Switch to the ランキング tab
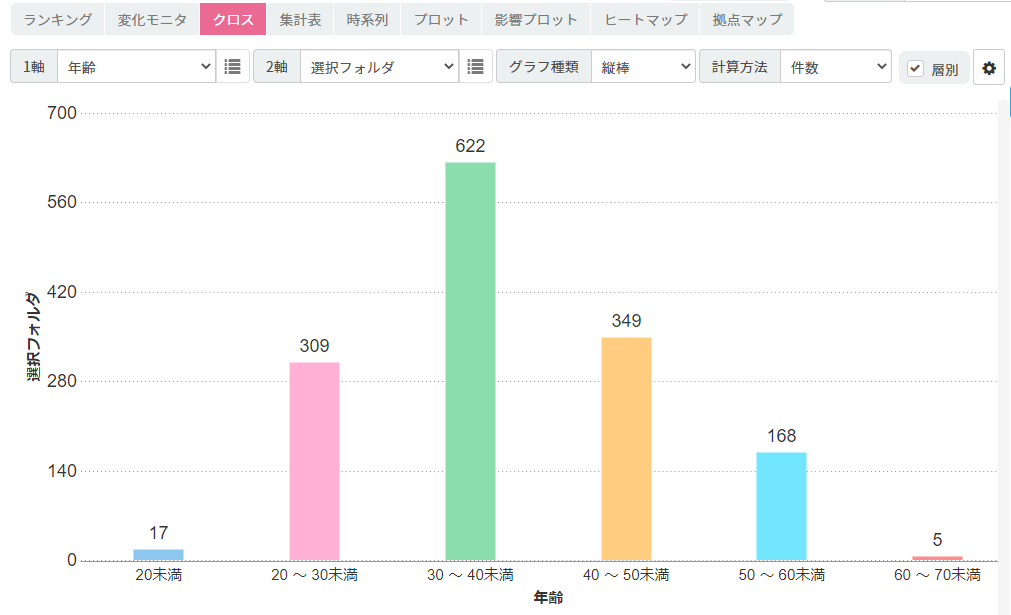The image size is (1011, 615). click(x=57, y=19)
